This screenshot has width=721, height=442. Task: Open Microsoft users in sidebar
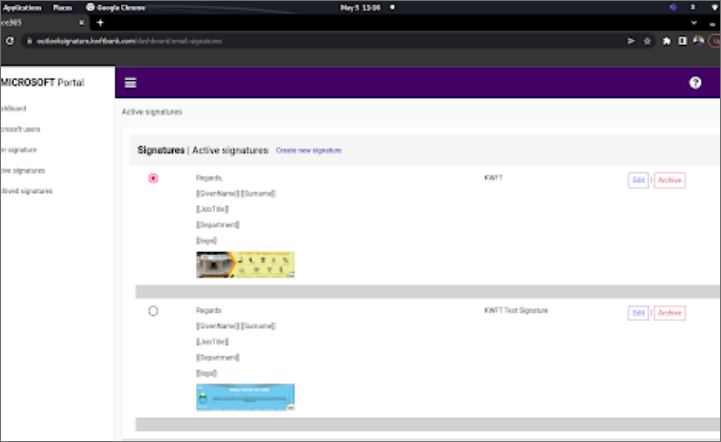tap(21, 129)
